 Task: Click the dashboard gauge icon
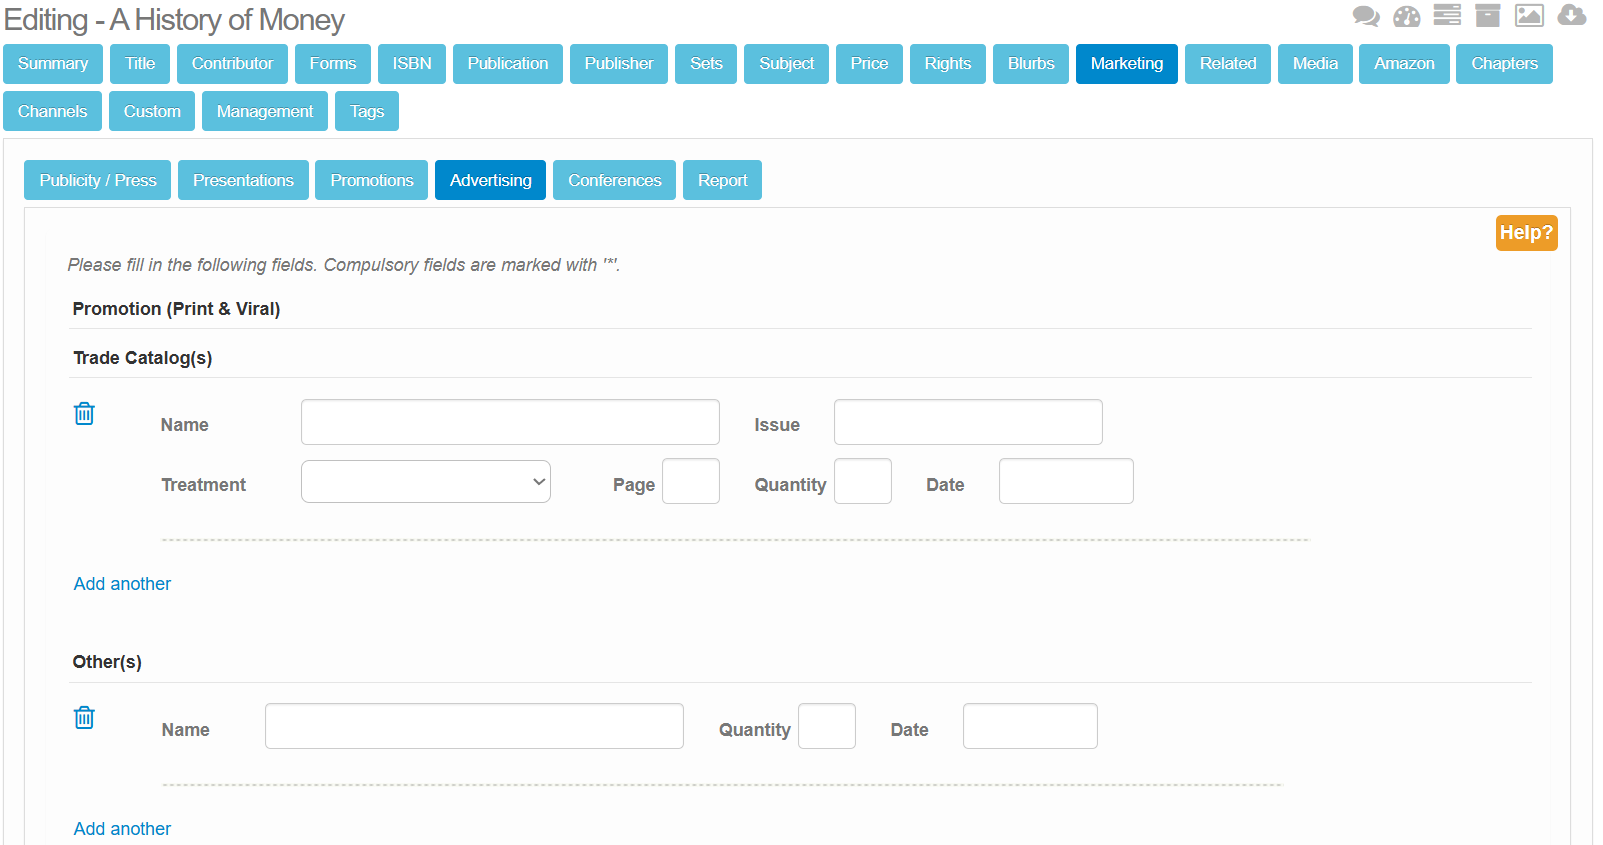pos(1406,16)
